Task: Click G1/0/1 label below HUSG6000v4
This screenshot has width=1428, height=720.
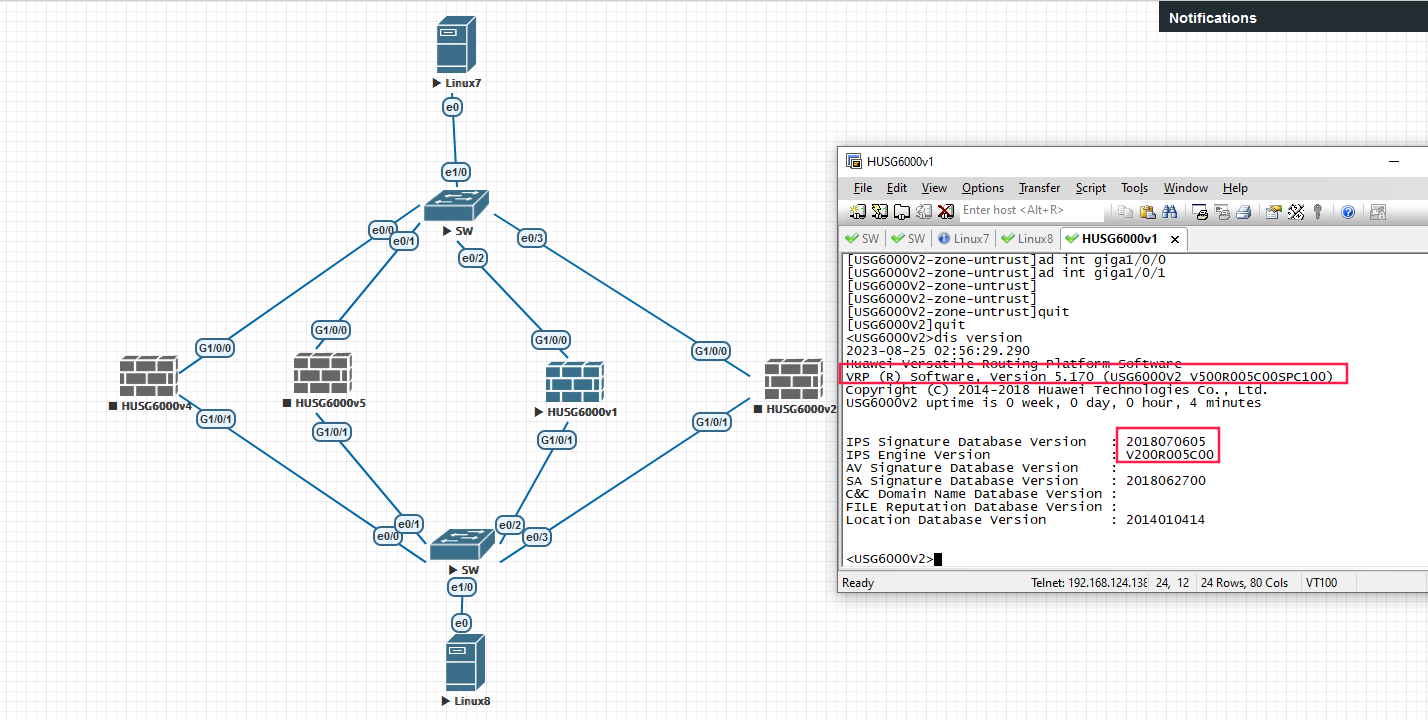Action: tap(217, 418)
